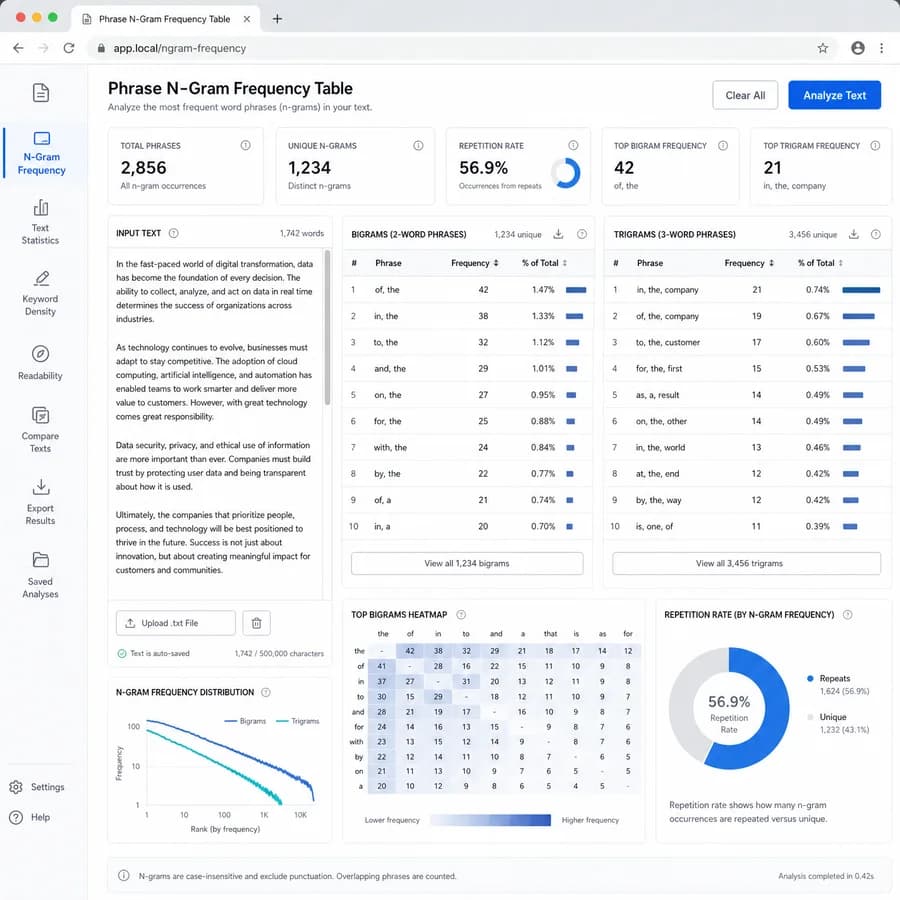Sort trigrams by % of Total column

point(820,263)
